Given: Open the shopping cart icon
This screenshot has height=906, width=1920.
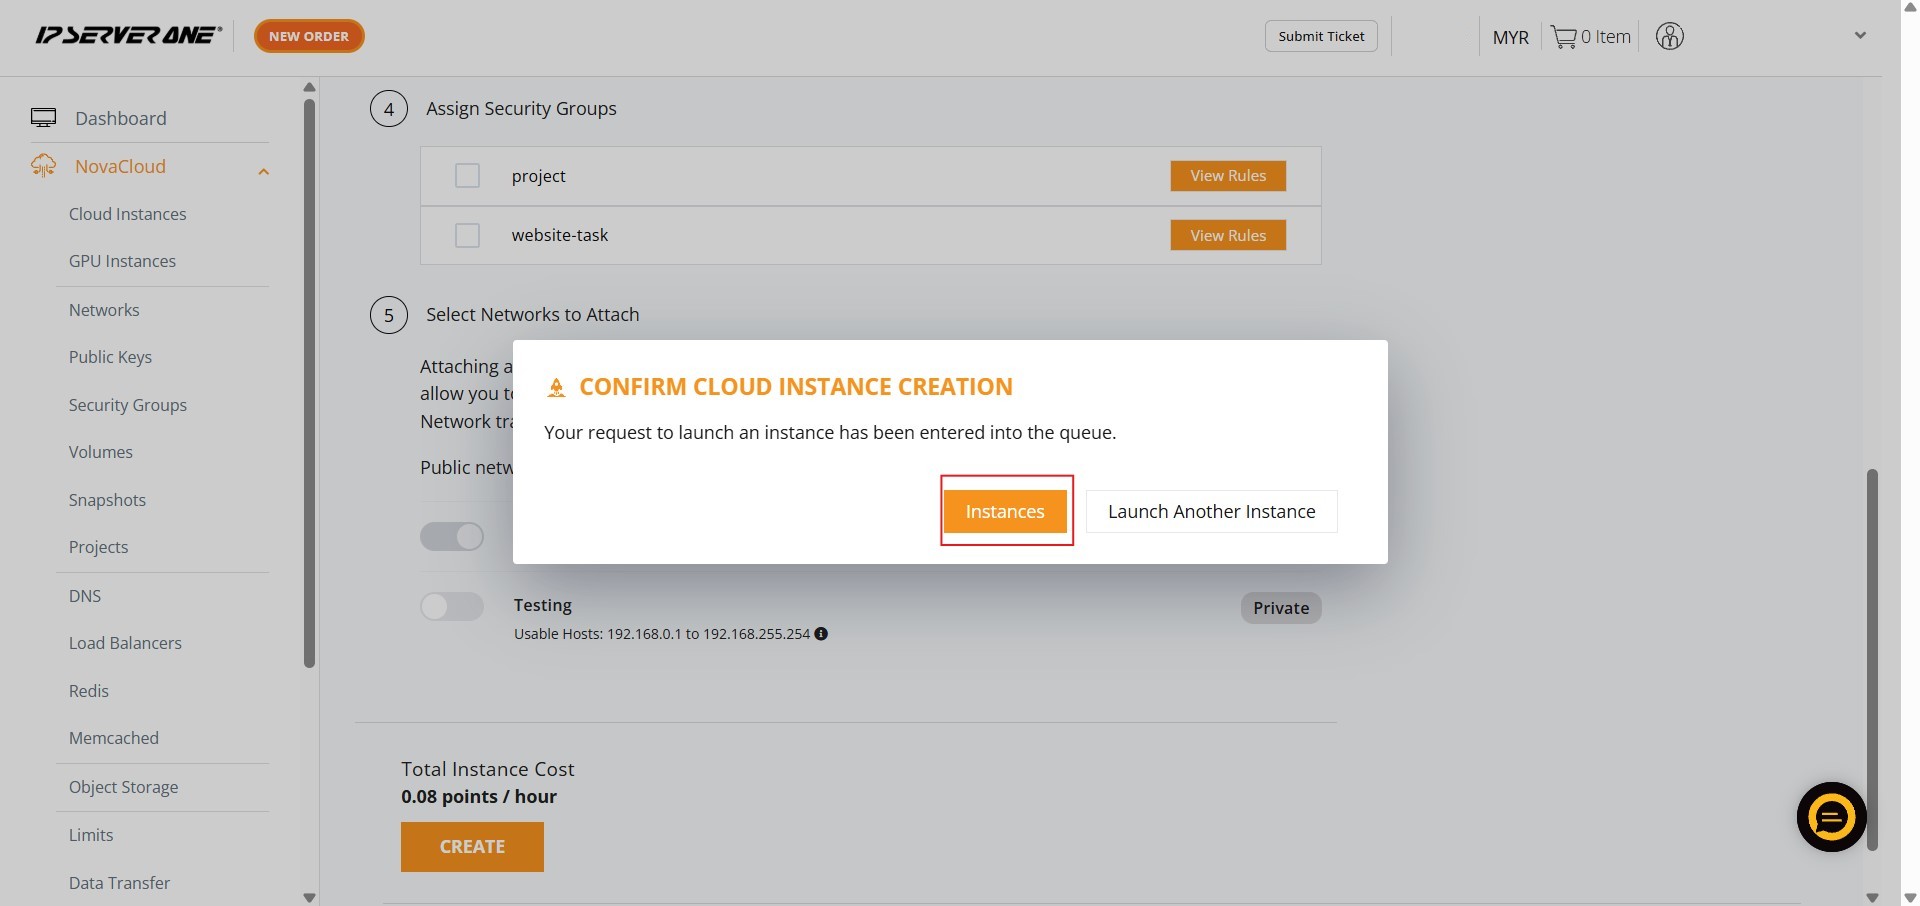Looking at the screenshot, I should coord(1563,37).
